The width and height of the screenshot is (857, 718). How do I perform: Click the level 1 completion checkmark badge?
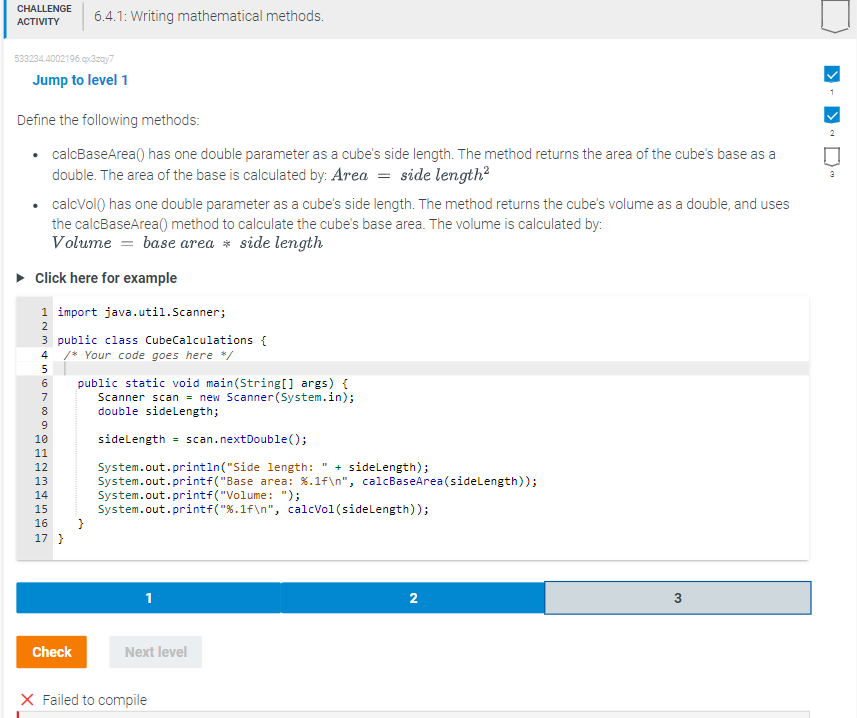[832, 74]
